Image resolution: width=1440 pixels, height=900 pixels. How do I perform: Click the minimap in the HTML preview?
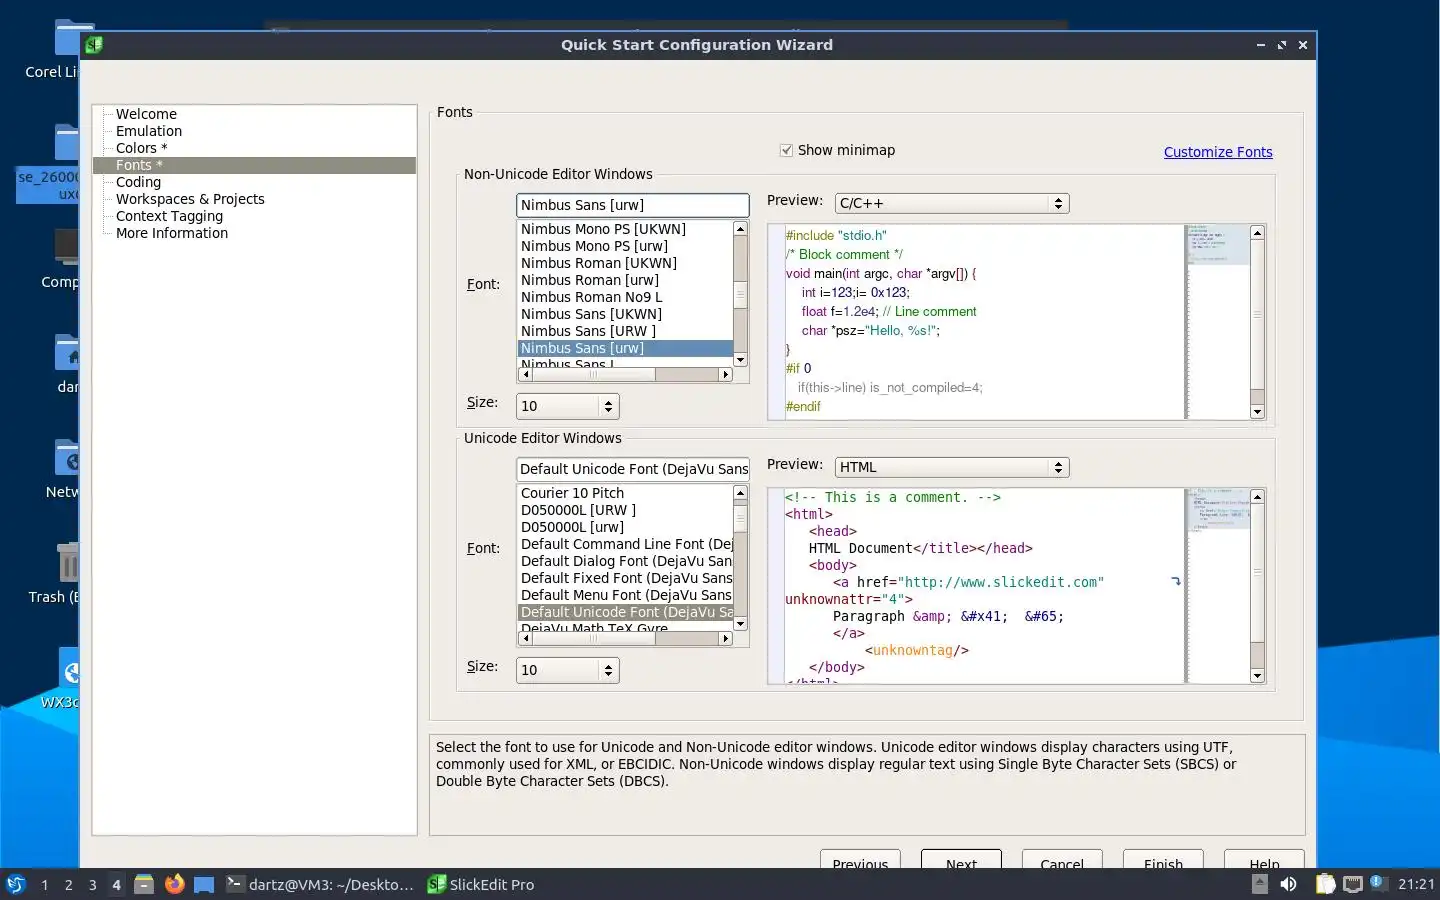coord(1217,585)
